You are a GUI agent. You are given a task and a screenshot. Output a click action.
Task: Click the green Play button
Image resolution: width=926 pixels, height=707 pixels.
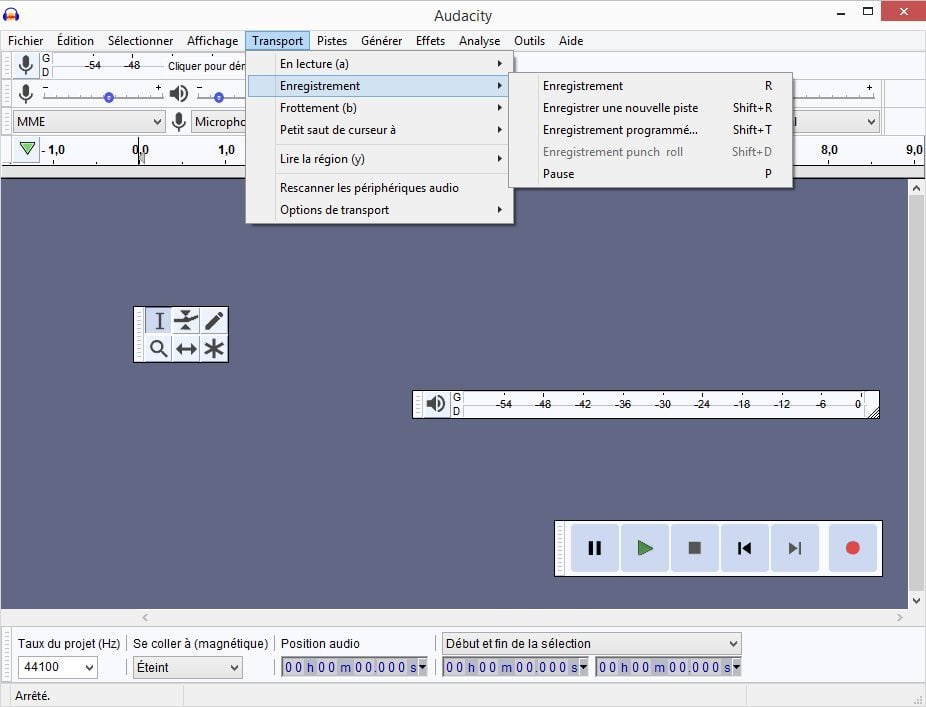click(x=645, y=548)
